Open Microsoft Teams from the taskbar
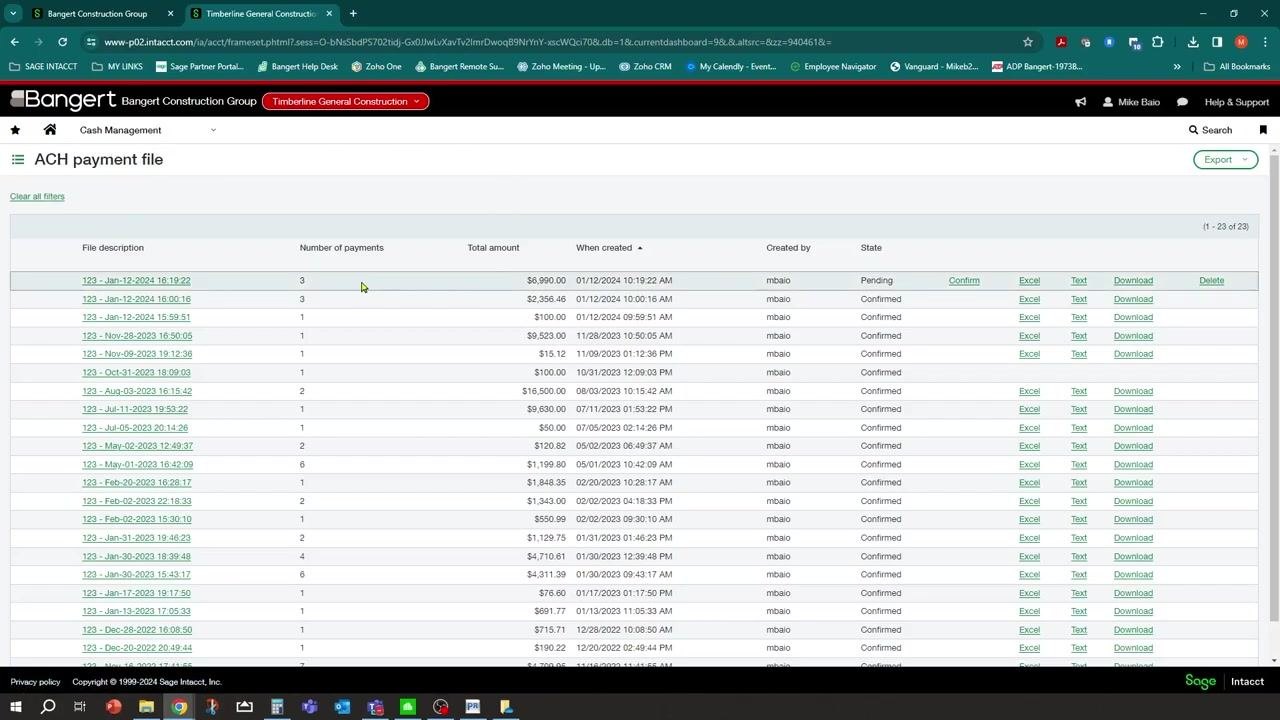 click(x=310, y=707)
